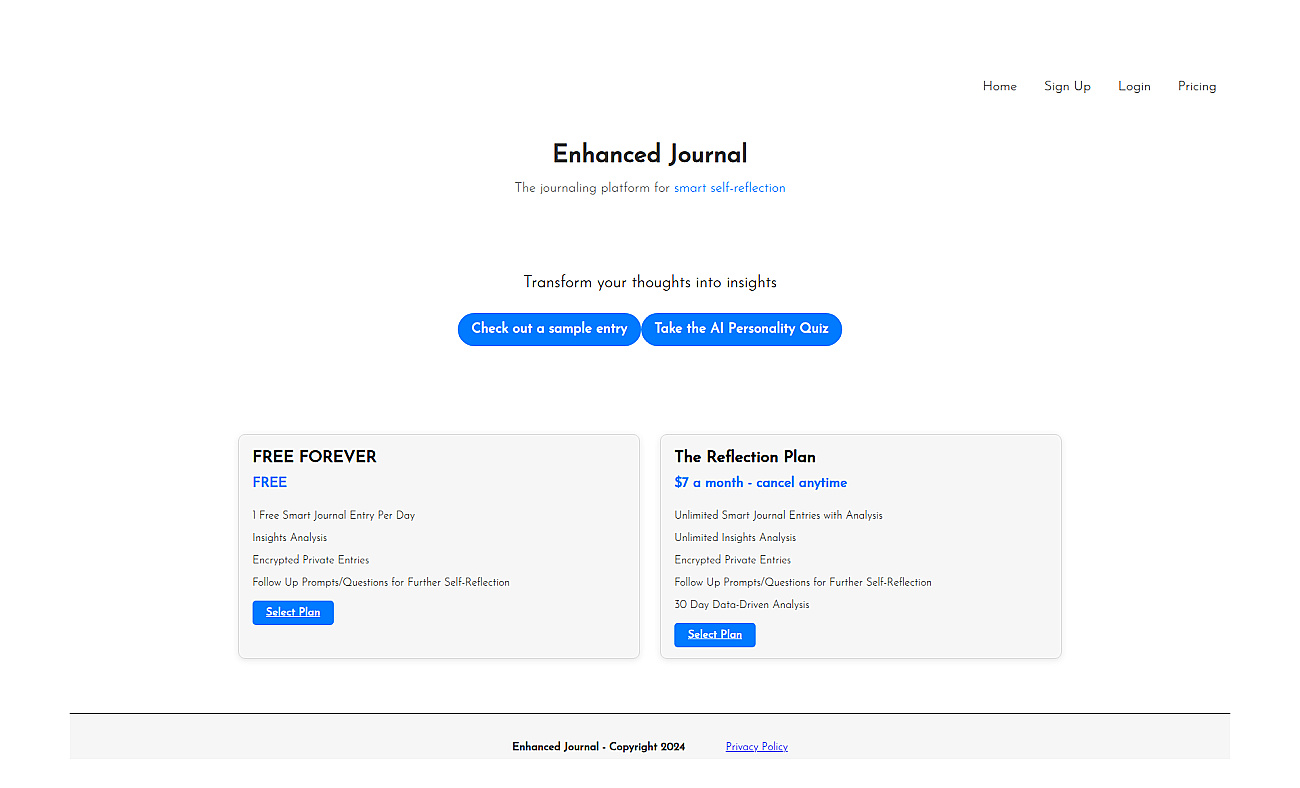Select Plan in the FREE FOREVER card
This screenshot has width=1300, height=788.
coord(293,612)
